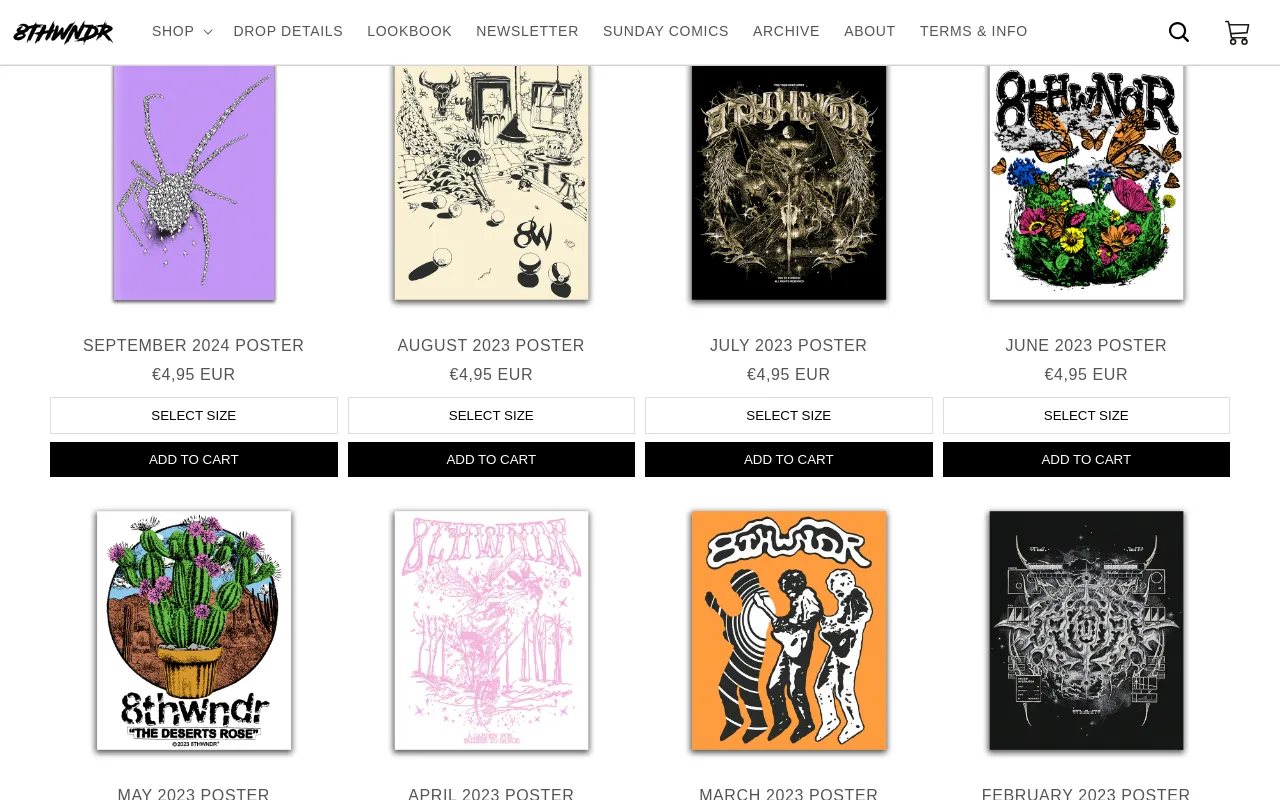Go to 8THWNDR logo home

(x=63, y=32)
